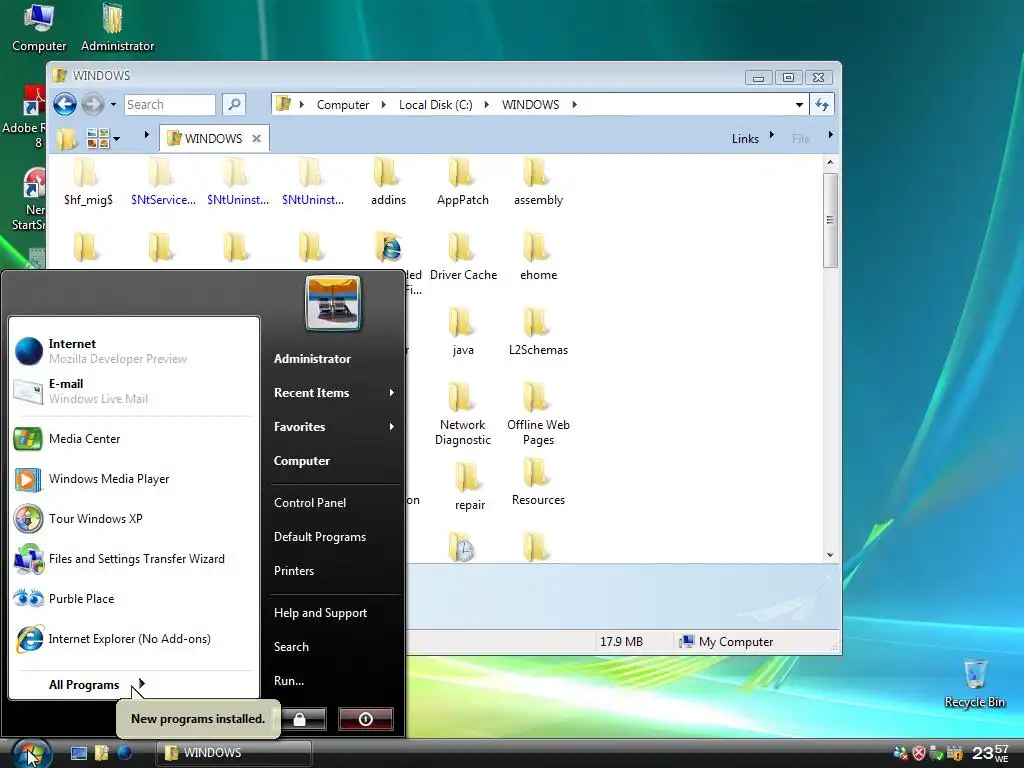Open the Start orb on the taskbar

(31, 753)
